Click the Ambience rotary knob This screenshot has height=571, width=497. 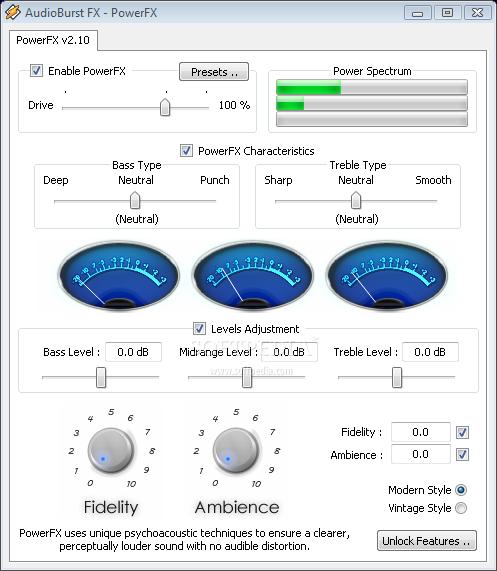pos(236,451)
